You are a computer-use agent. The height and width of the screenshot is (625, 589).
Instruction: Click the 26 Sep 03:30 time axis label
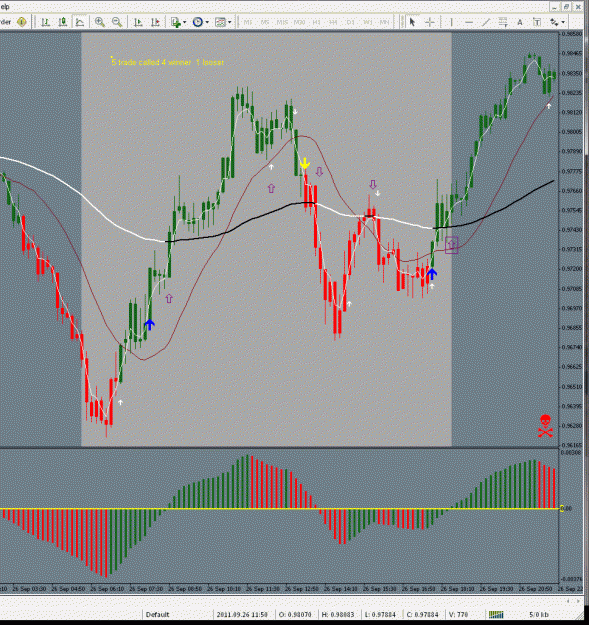pos(29,588)
